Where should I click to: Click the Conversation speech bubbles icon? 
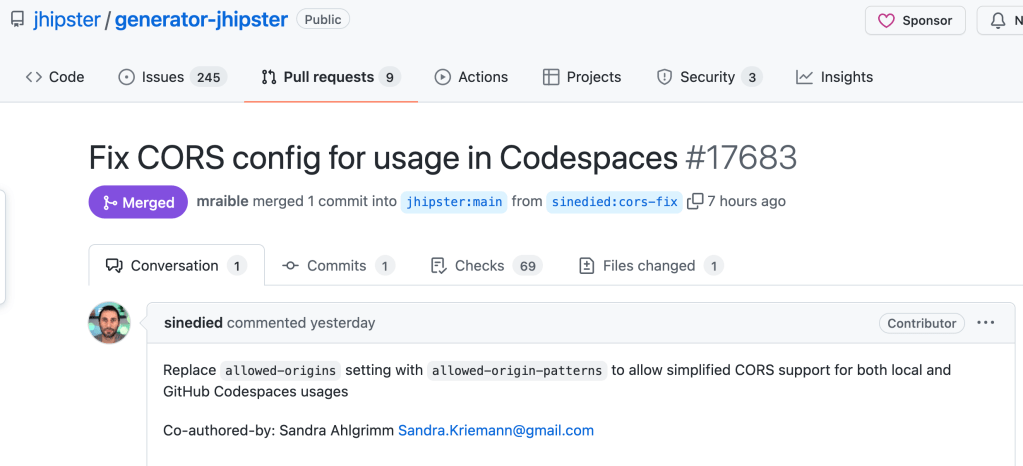[114, 266]
